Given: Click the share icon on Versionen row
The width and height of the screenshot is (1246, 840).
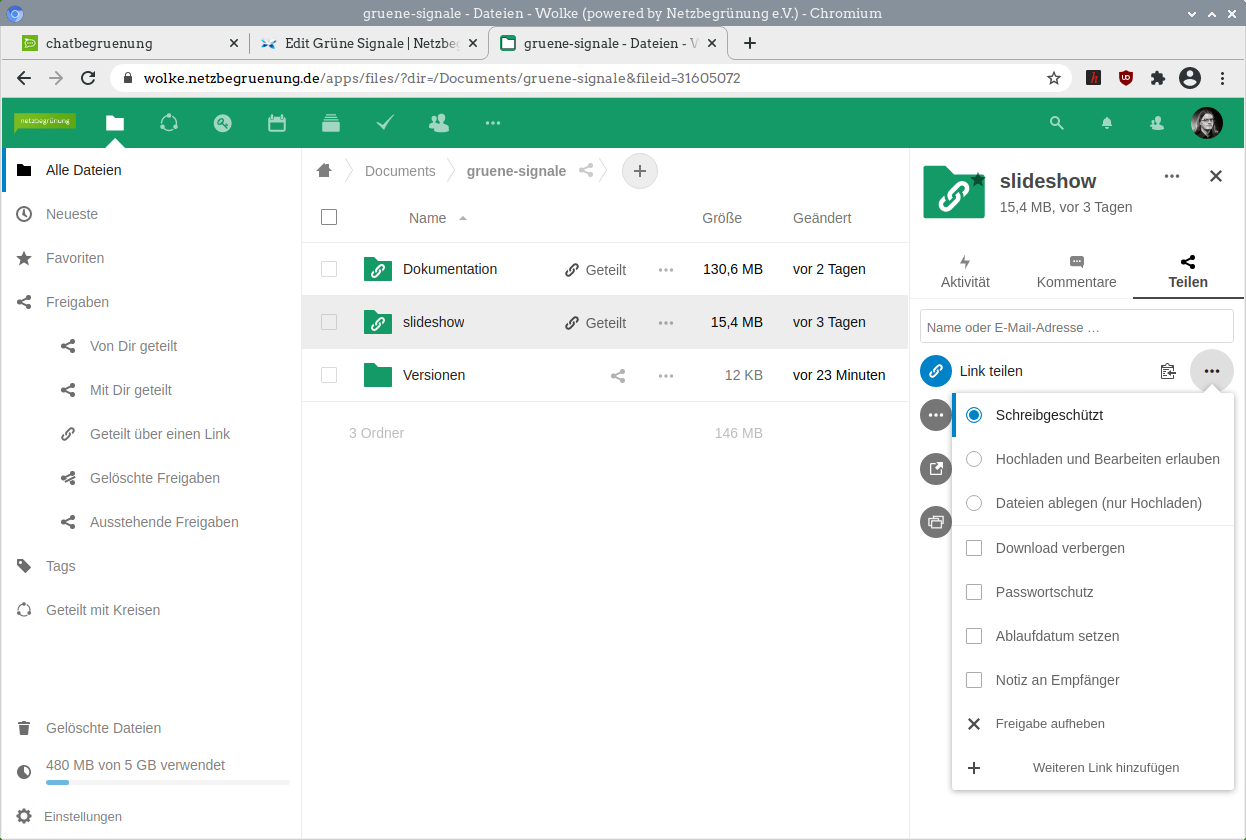Looking at the screenshot, I should coord(618,376).
